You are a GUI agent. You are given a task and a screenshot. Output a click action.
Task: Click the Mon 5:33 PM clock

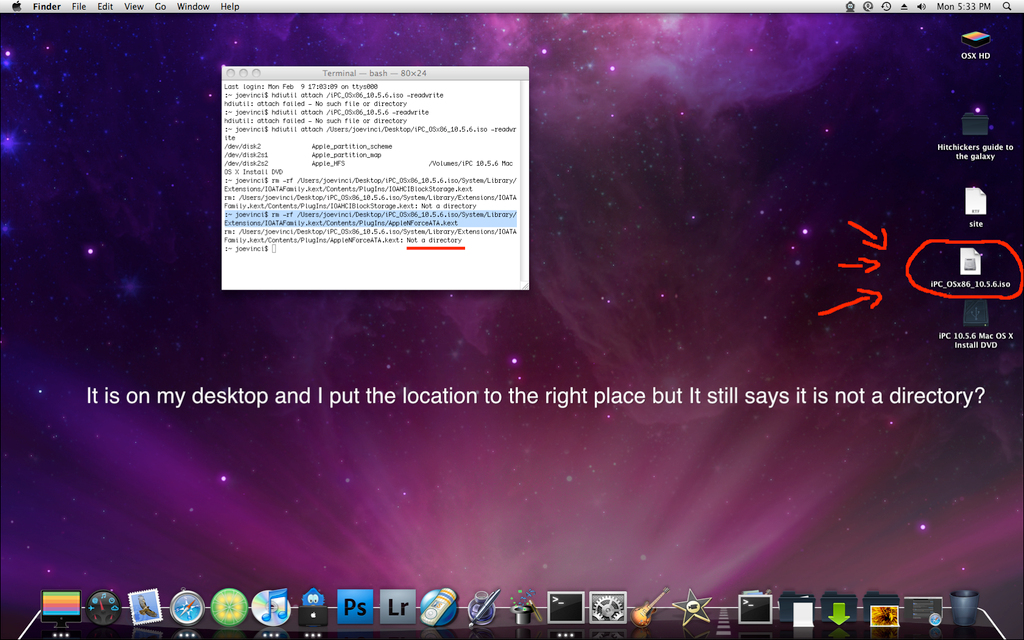click(x=963, y=7)
